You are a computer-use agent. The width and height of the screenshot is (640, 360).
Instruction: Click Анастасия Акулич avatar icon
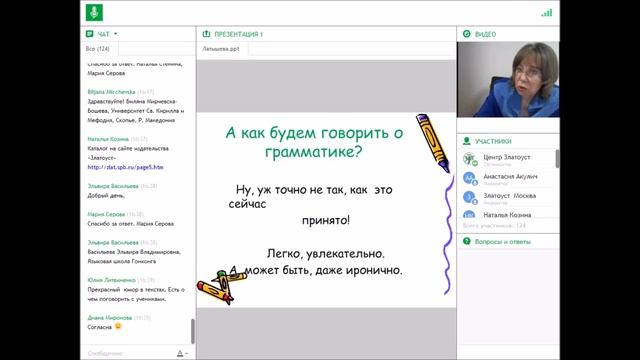click(470, 178)
